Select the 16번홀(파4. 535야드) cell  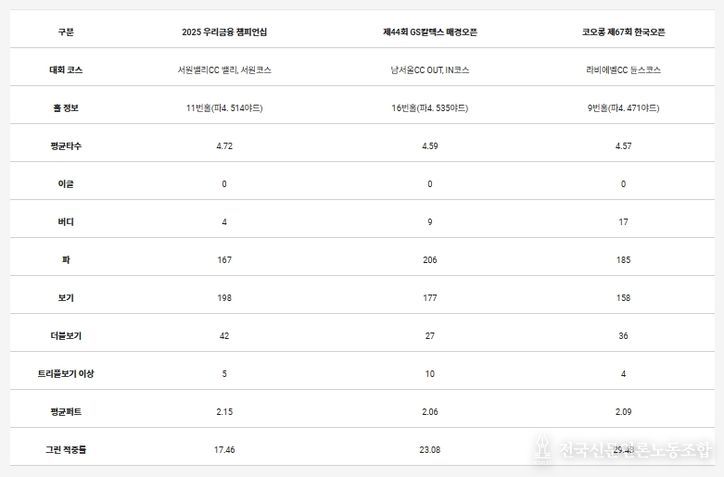pyautogui.click(x=430, y=107)
